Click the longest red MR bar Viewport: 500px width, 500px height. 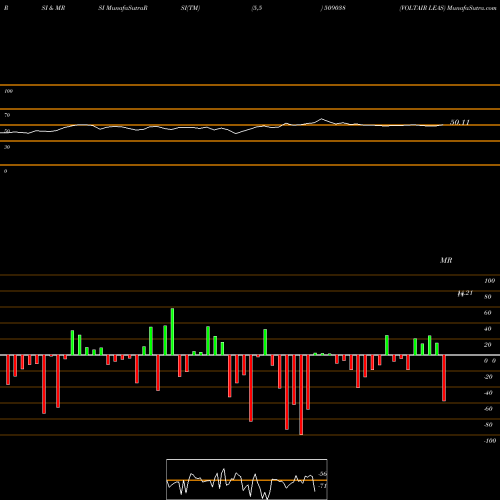coord(301,395)
